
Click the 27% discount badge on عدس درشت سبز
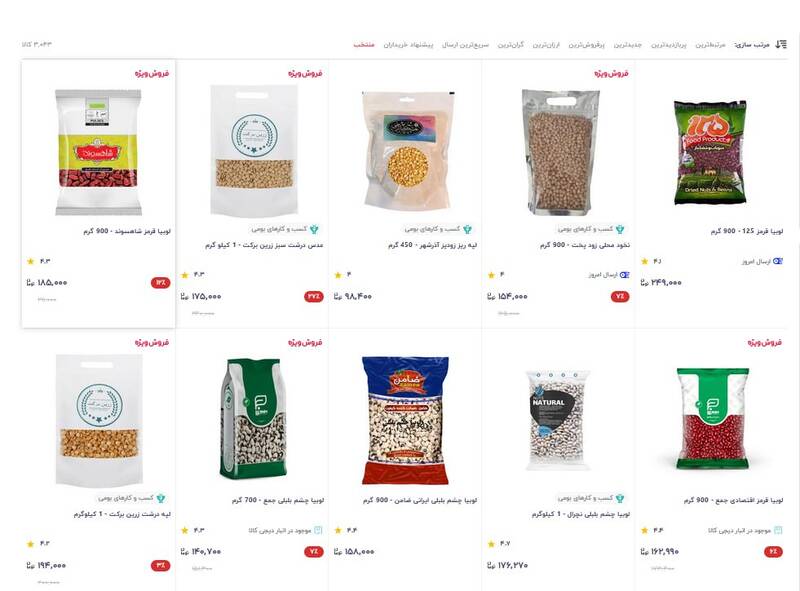pyautogui.click(x=314, y=297)
